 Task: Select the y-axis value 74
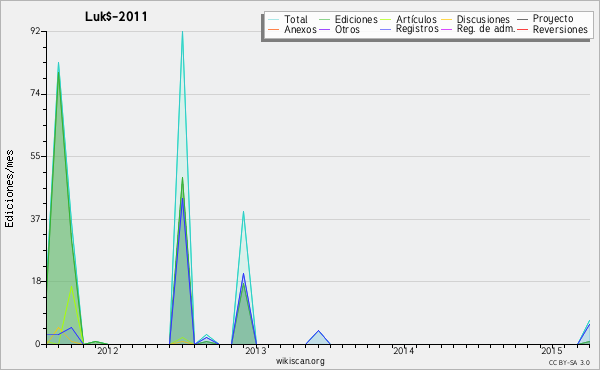35,94
